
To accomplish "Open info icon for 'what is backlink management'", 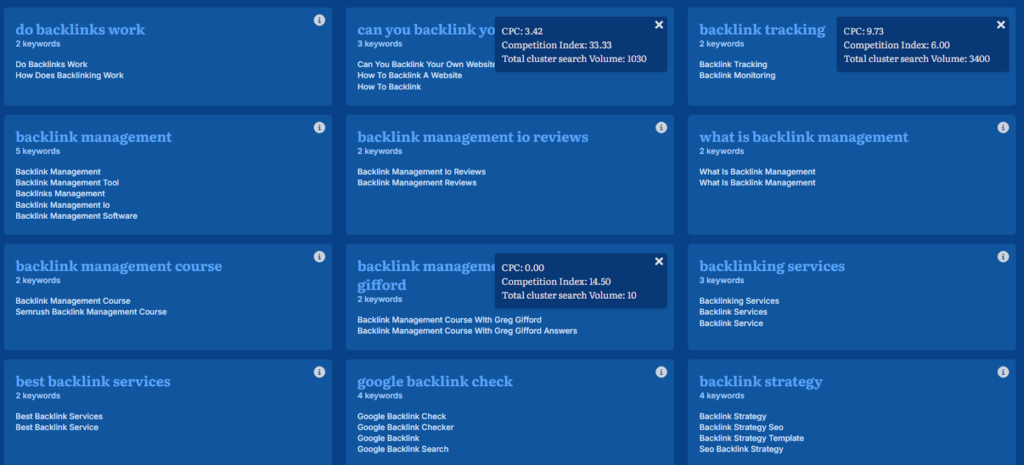I will [x=1003, y=128].
